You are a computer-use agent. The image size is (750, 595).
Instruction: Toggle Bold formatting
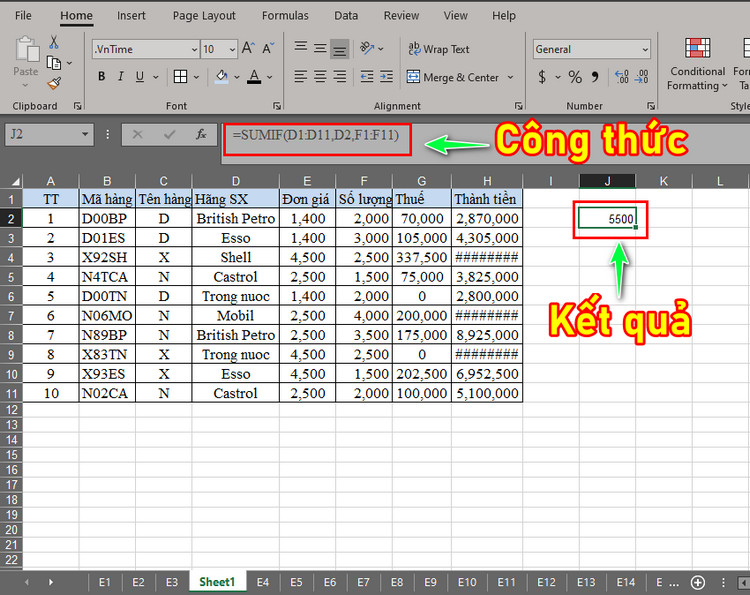101,77
